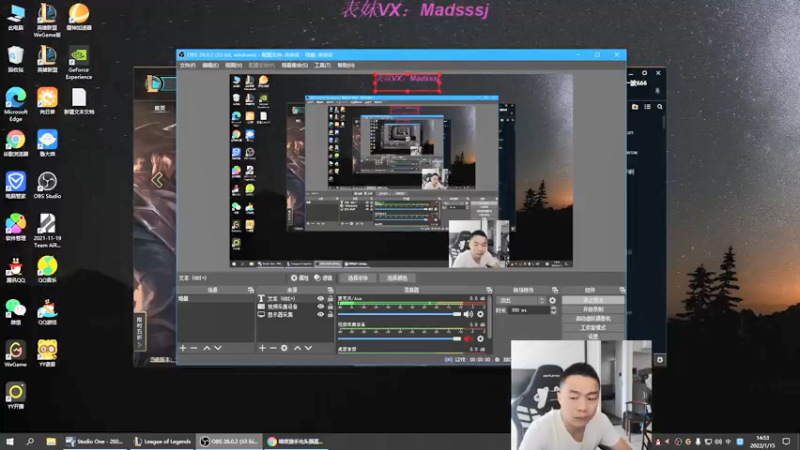Click Start Virtual Camera button

pos(593,318)
